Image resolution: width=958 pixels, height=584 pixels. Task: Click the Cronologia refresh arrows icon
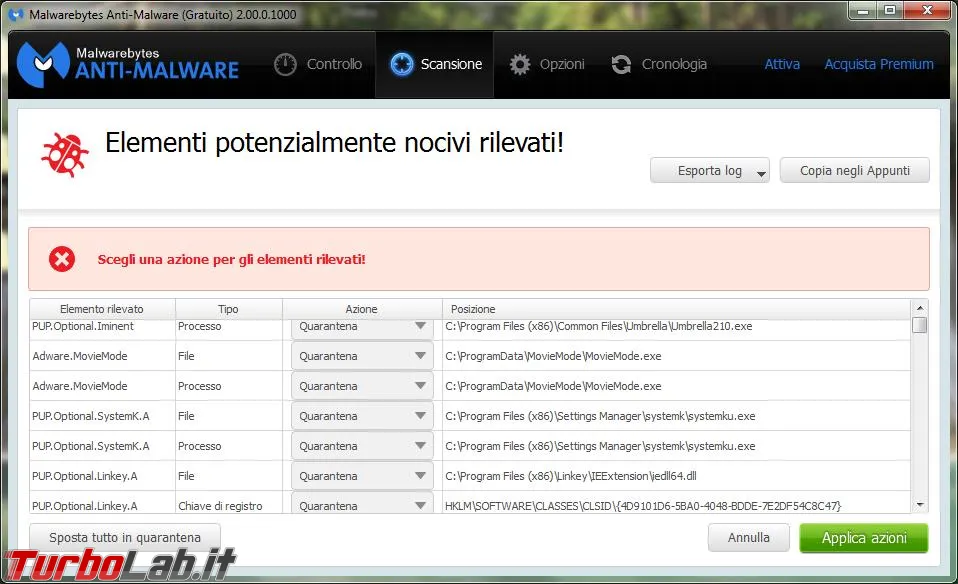pyautogui.click(x=621, y=64)
